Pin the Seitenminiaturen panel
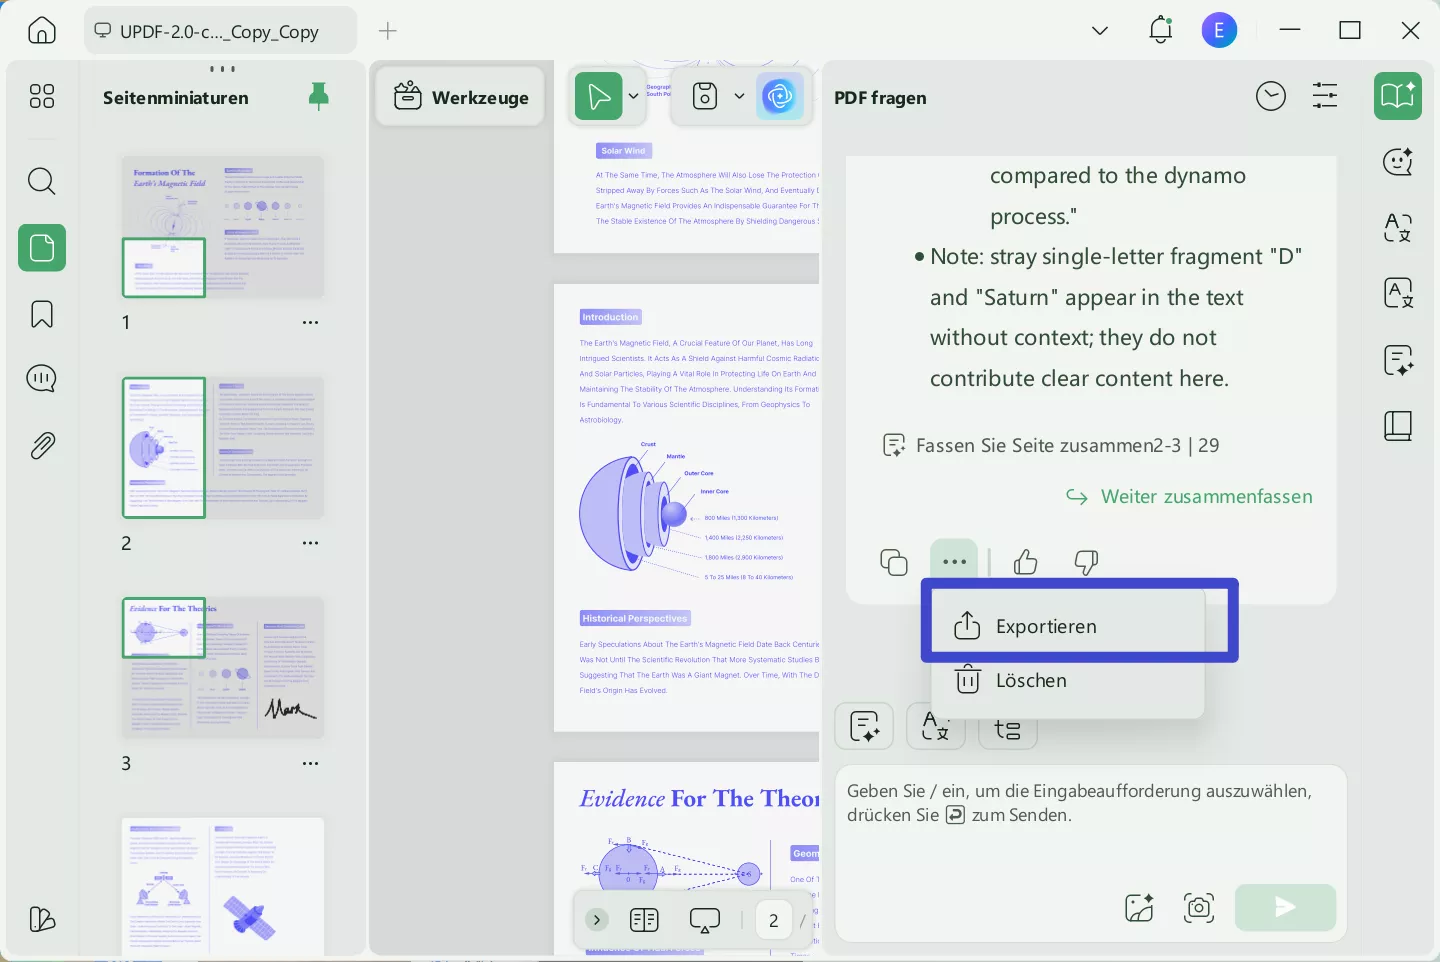 pyautogui.click(x=319, y=96)
